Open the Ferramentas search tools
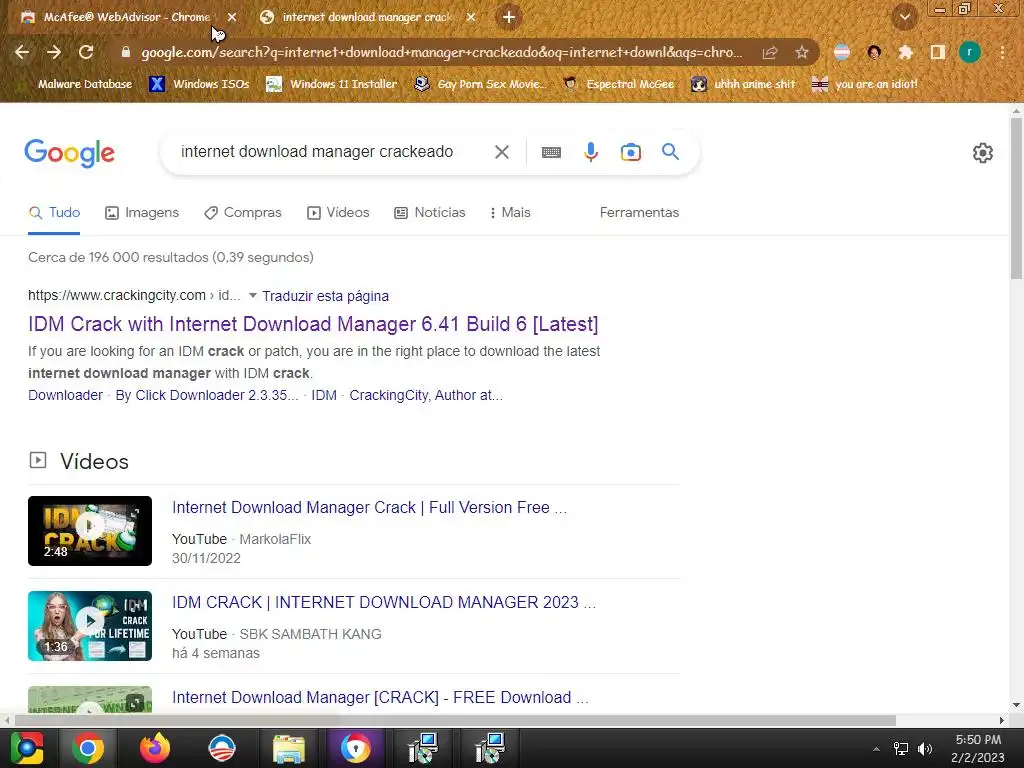 coord(639,213)
